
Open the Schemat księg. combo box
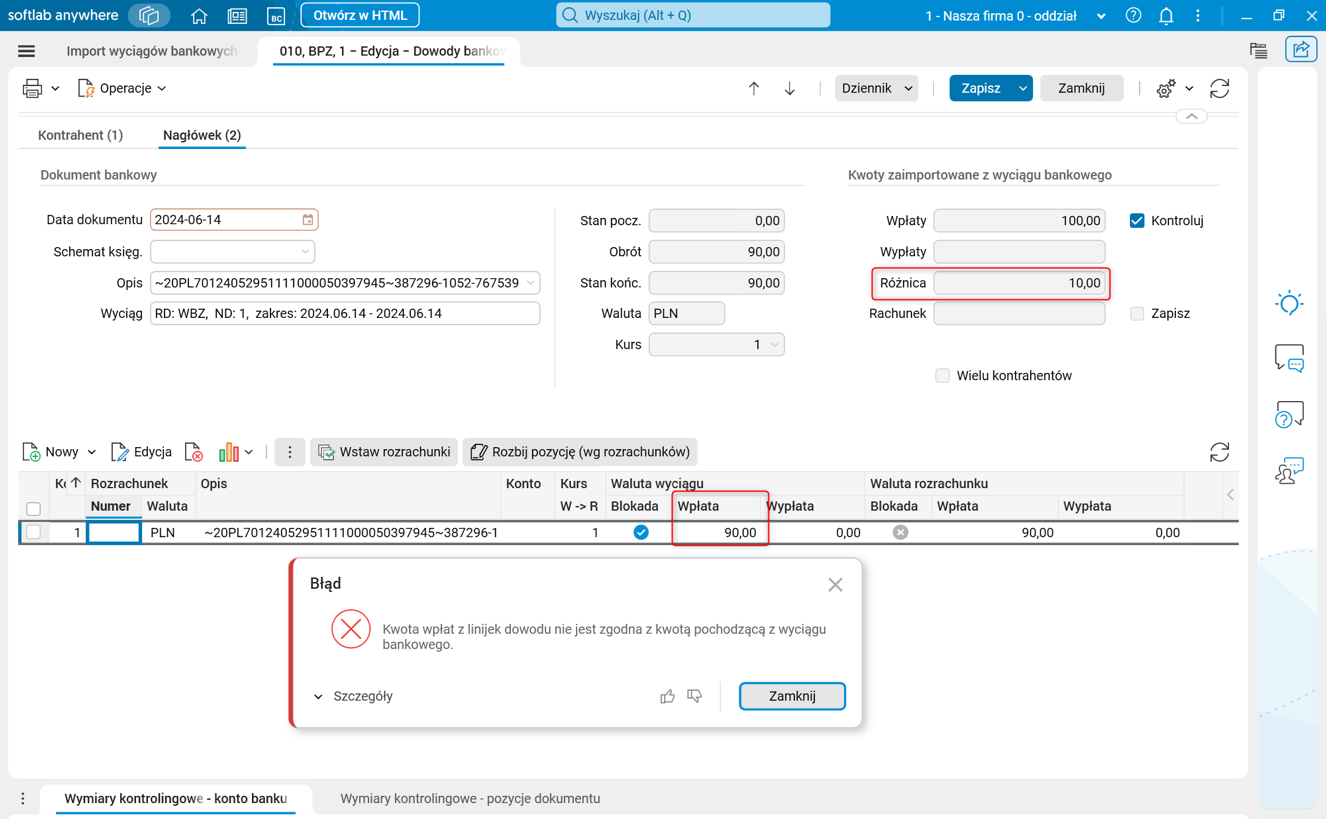233,252
